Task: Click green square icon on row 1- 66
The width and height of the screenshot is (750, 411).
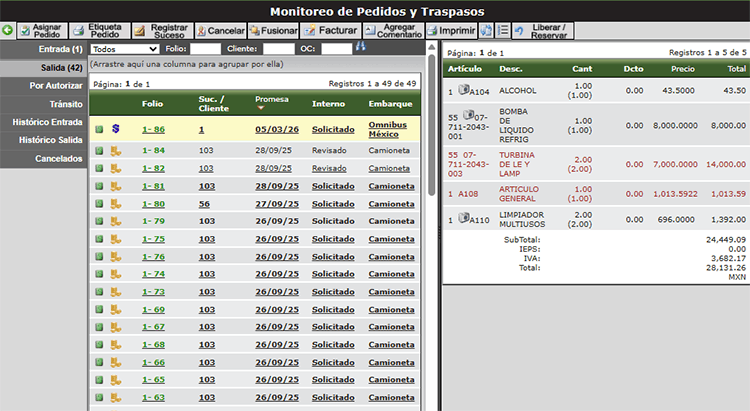Action: coord(99,362)
